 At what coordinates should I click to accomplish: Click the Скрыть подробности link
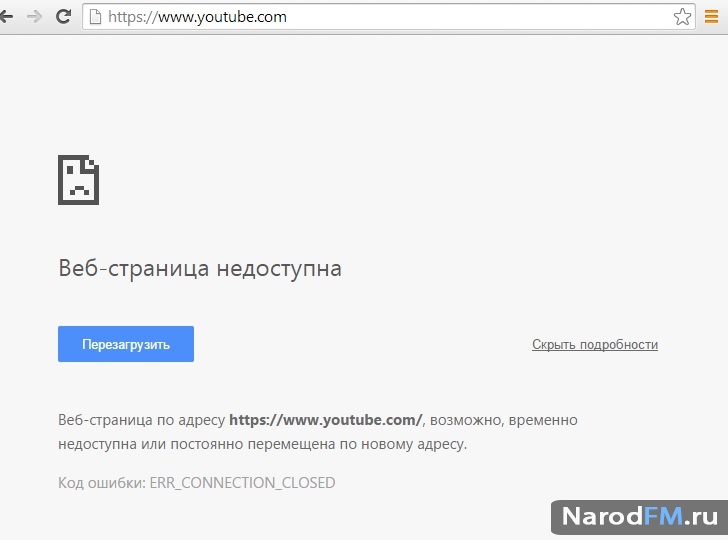pos(595,345)
